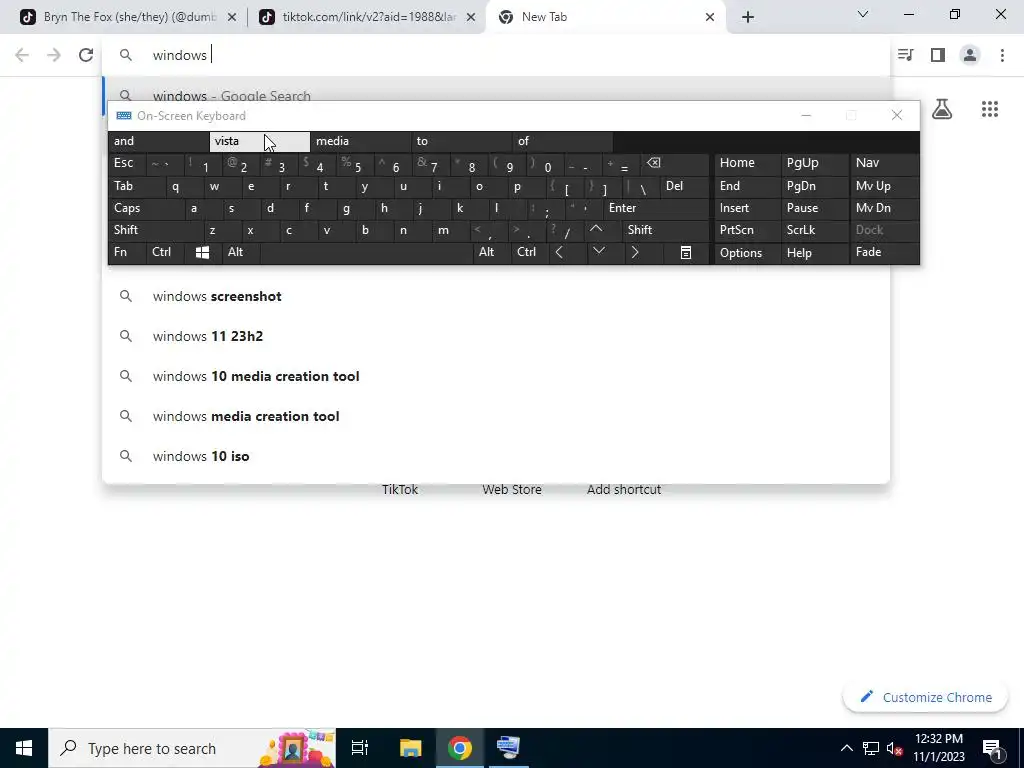The width and height of the screenshot is (1024, 768).
Task: Click the context menu key on keyboard
Action: [686, 252]
